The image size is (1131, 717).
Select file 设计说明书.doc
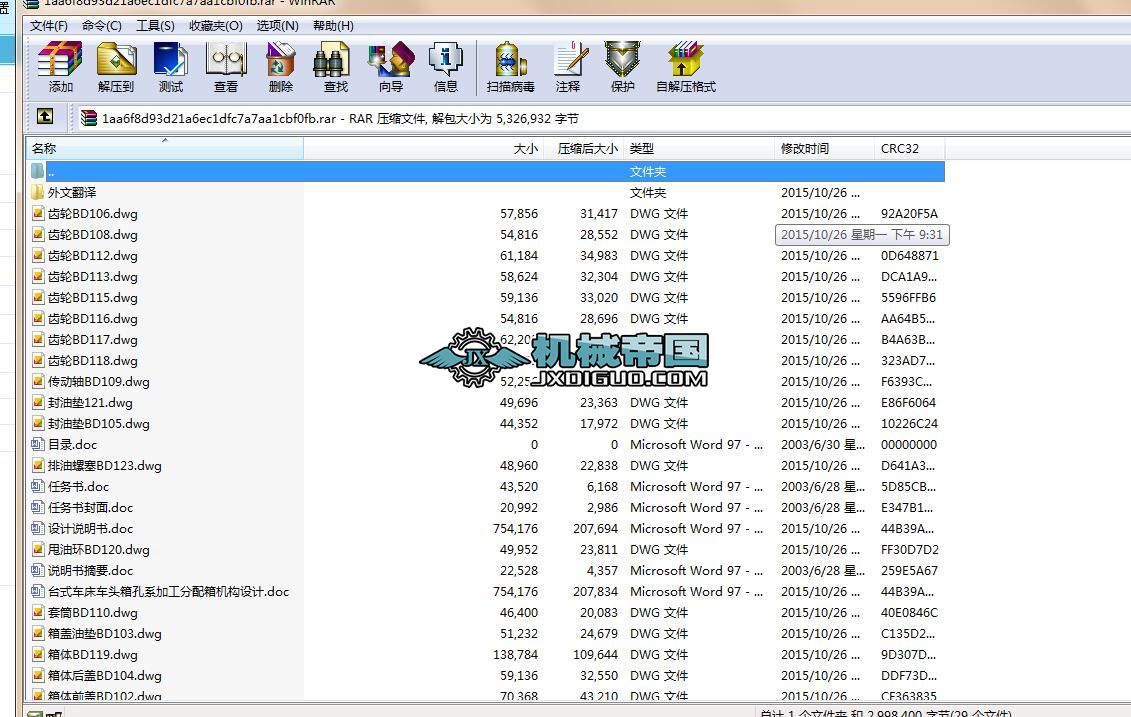pos(90,528)
